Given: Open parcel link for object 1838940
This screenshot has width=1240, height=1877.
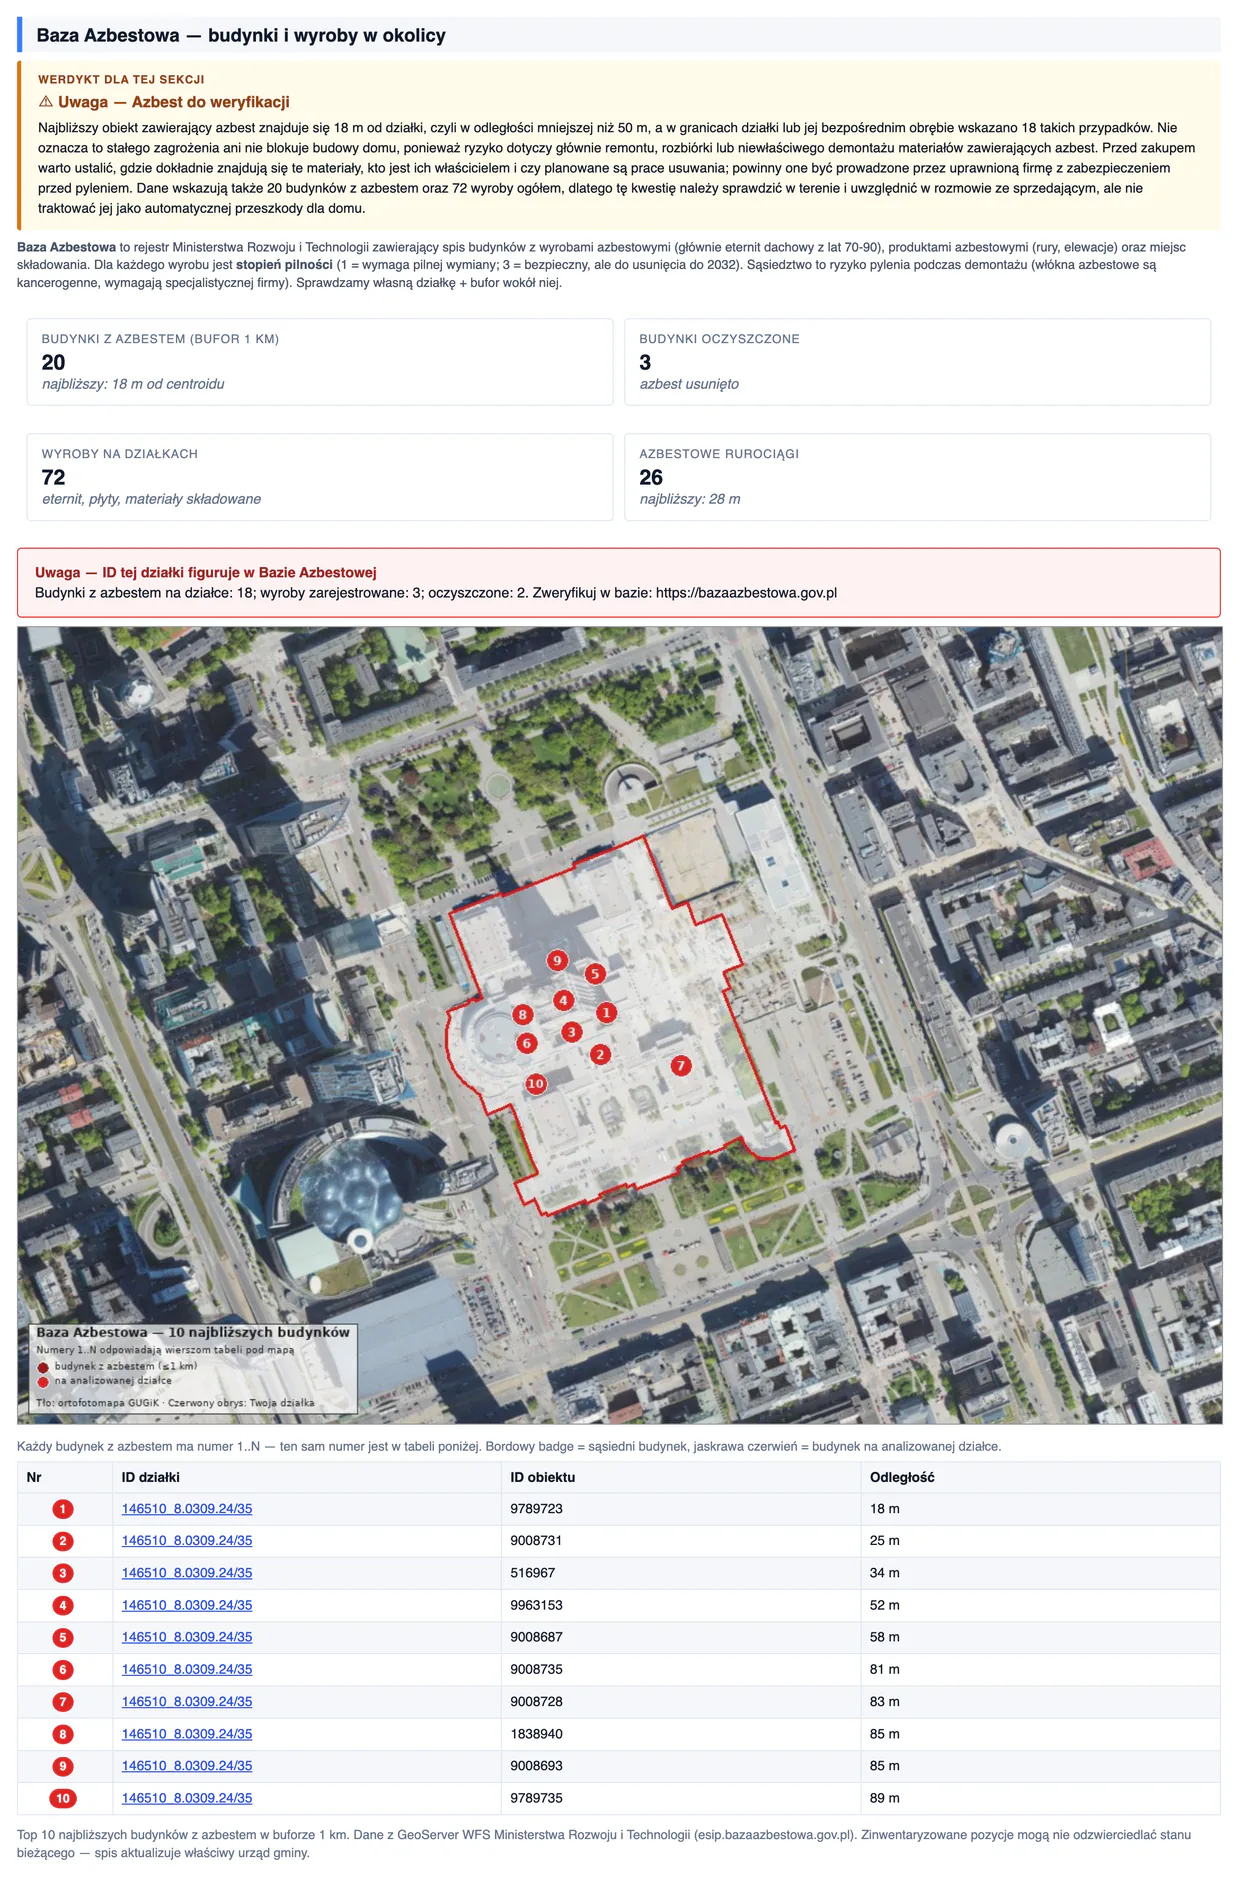Looking at the screenshot, I should pos(187,1733).
